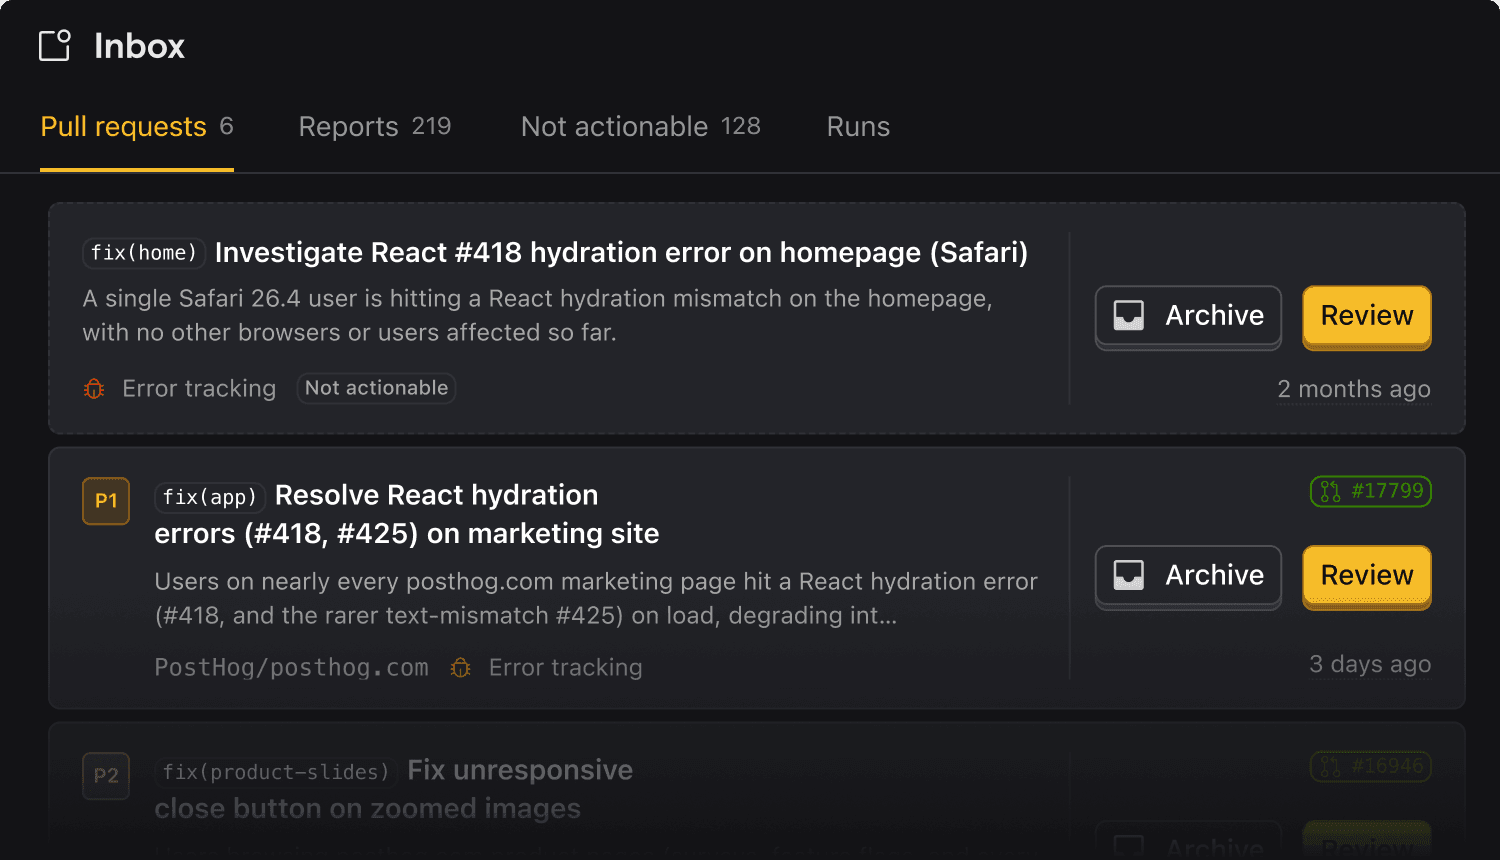Click the bug icon next to PostHog/posthog.com
1500x860 pixels.
click(460, 668)
